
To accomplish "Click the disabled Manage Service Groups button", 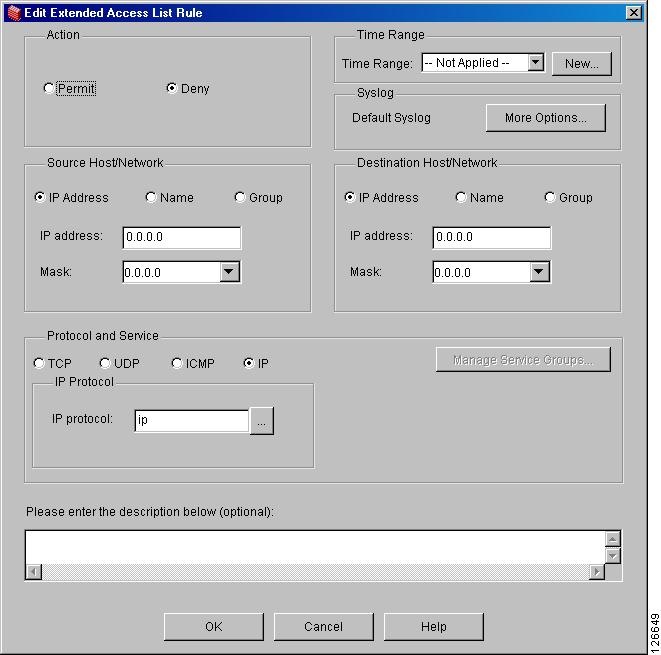I will [523, 360].
